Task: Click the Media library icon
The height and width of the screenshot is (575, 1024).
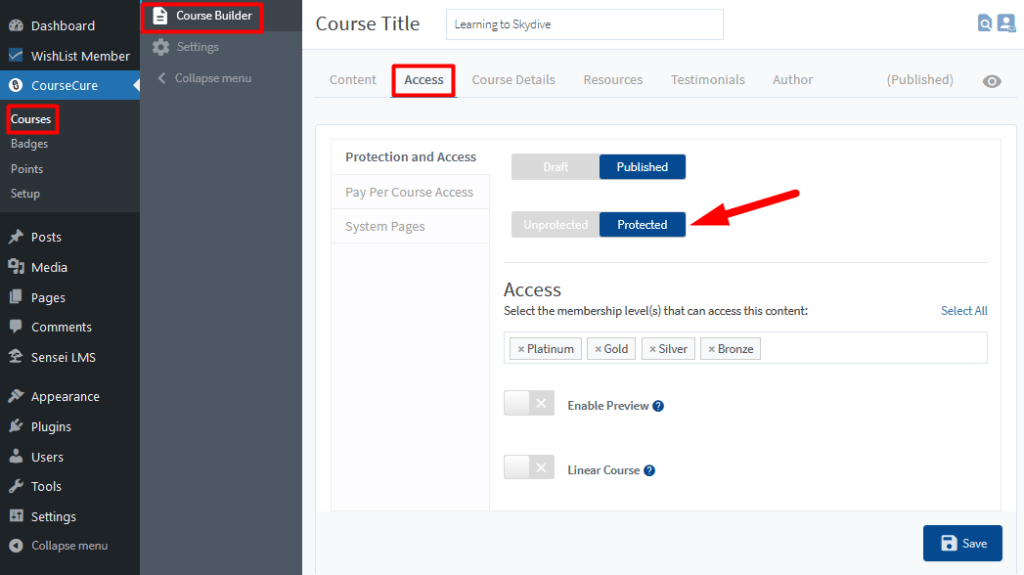Action: coord(16,267)
